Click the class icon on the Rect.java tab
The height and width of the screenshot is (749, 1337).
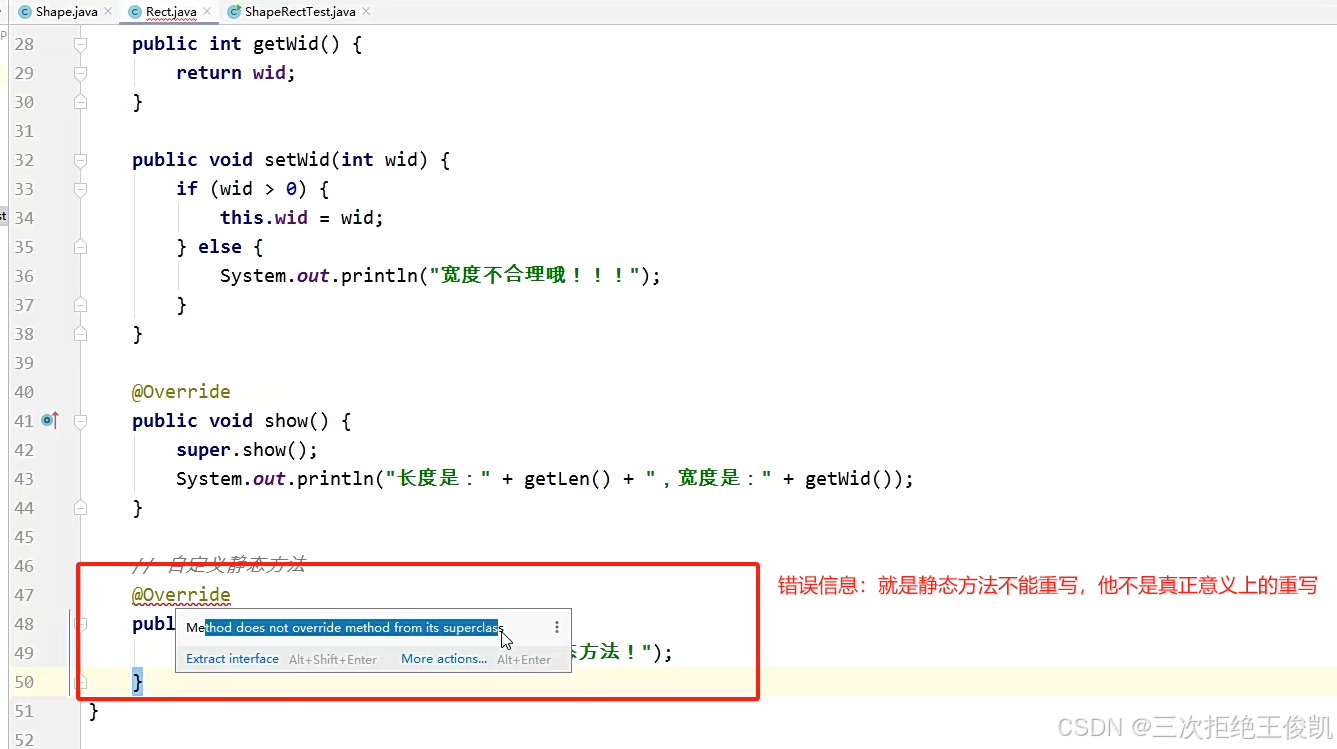(135, 13)
